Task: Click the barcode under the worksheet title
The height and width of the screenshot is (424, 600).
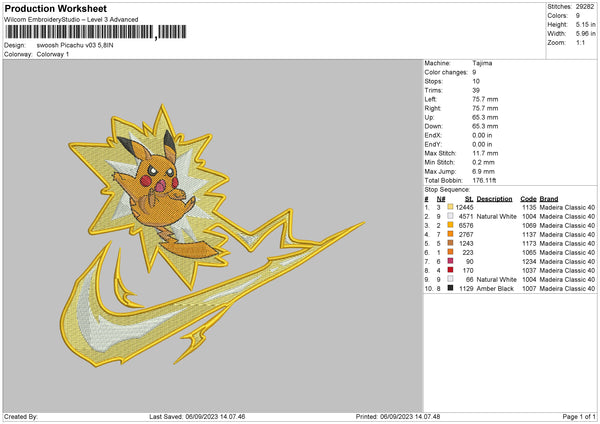Action: click(x=96, y=32)
